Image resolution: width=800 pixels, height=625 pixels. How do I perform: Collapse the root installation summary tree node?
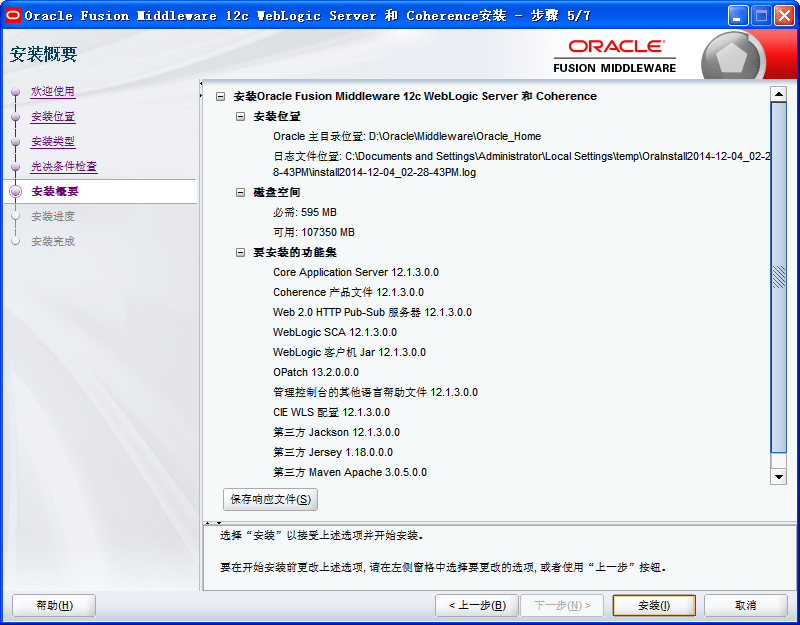[x=220, y=96]
